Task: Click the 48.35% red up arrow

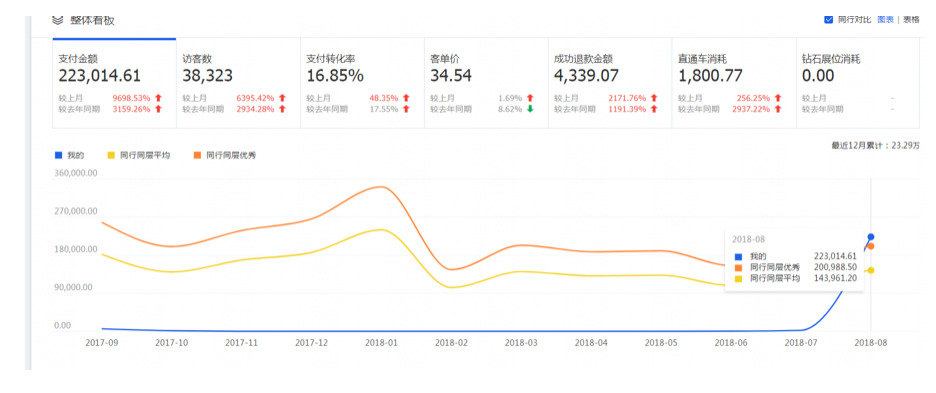Action: click(x=406, y=97)
